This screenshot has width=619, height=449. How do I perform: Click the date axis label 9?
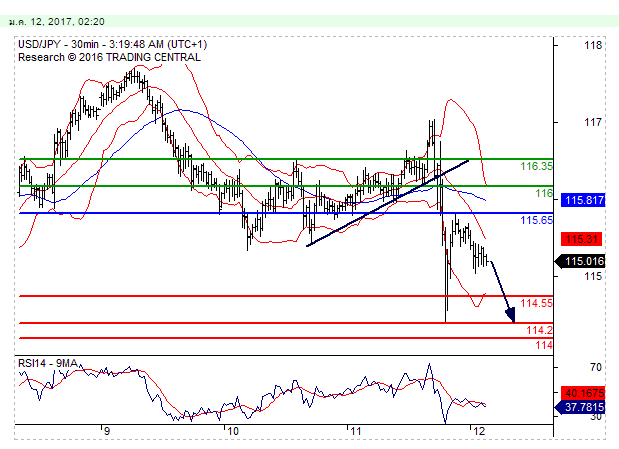[107, 431]
